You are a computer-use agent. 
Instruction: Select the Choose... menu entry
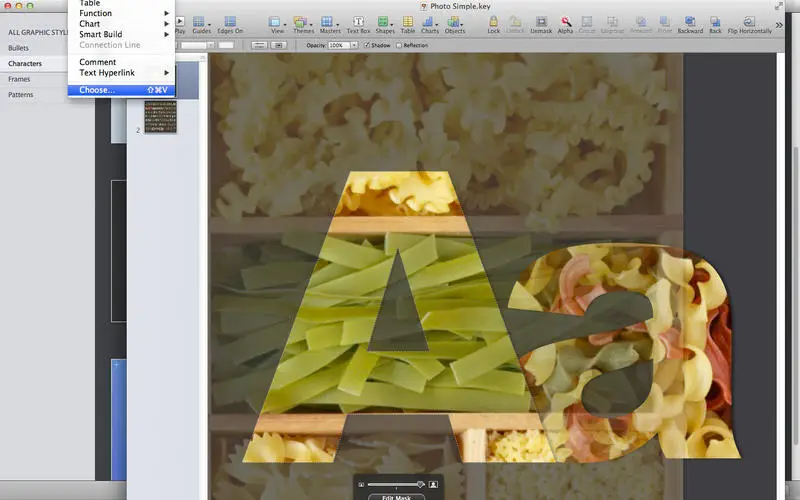[122, 90]
